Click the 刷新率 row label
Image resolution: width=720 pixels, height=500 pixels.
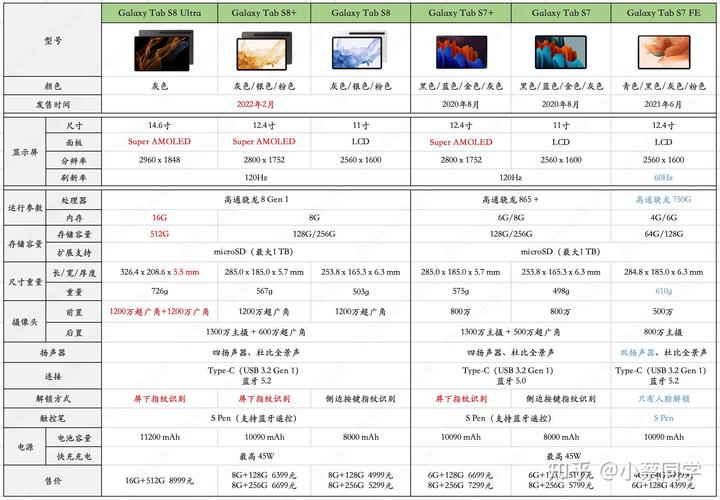pos(73,178)
